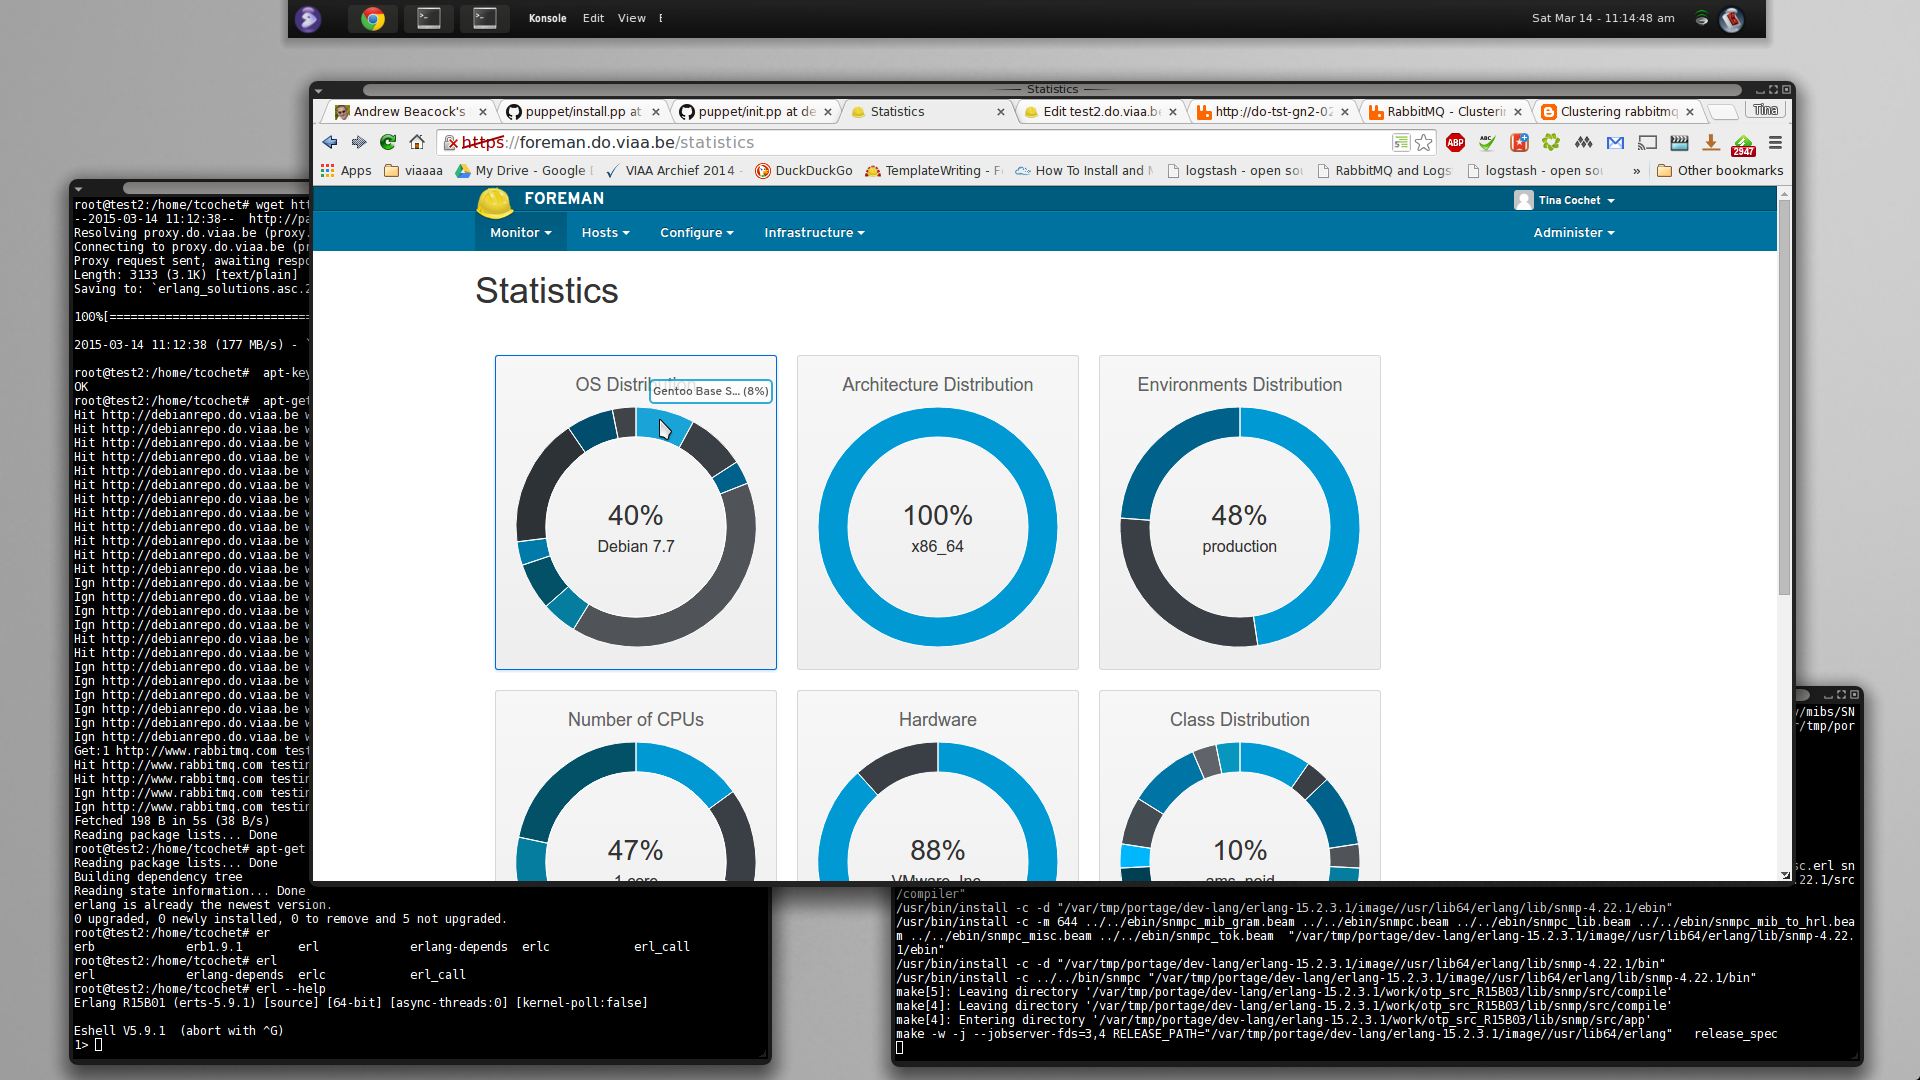Open My Drive - Google bookmark
The height and width of the screenshot is (1080, 1920).
click(523, 171)
